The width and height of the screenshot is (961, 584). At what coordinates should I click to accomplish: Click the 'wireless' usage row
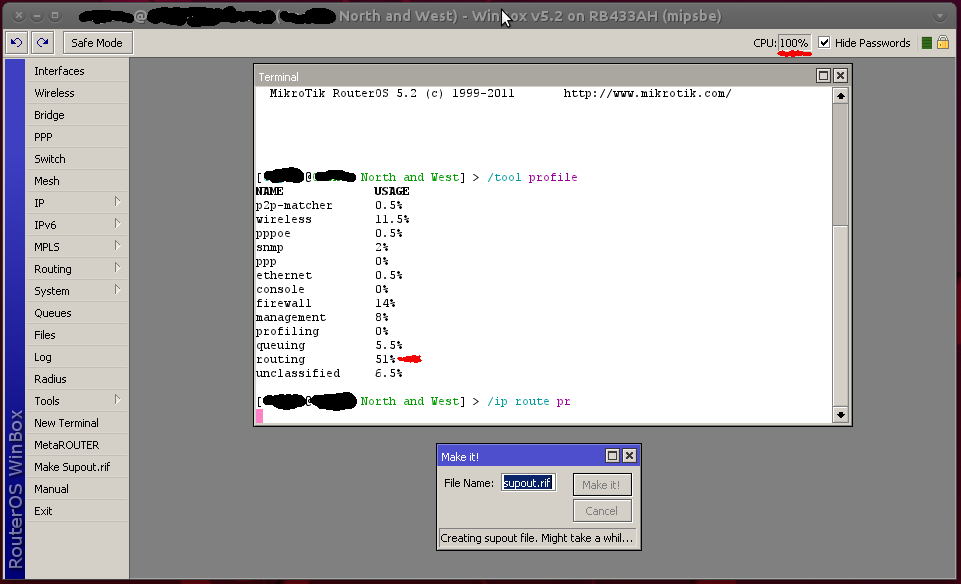tap(332, 219)
